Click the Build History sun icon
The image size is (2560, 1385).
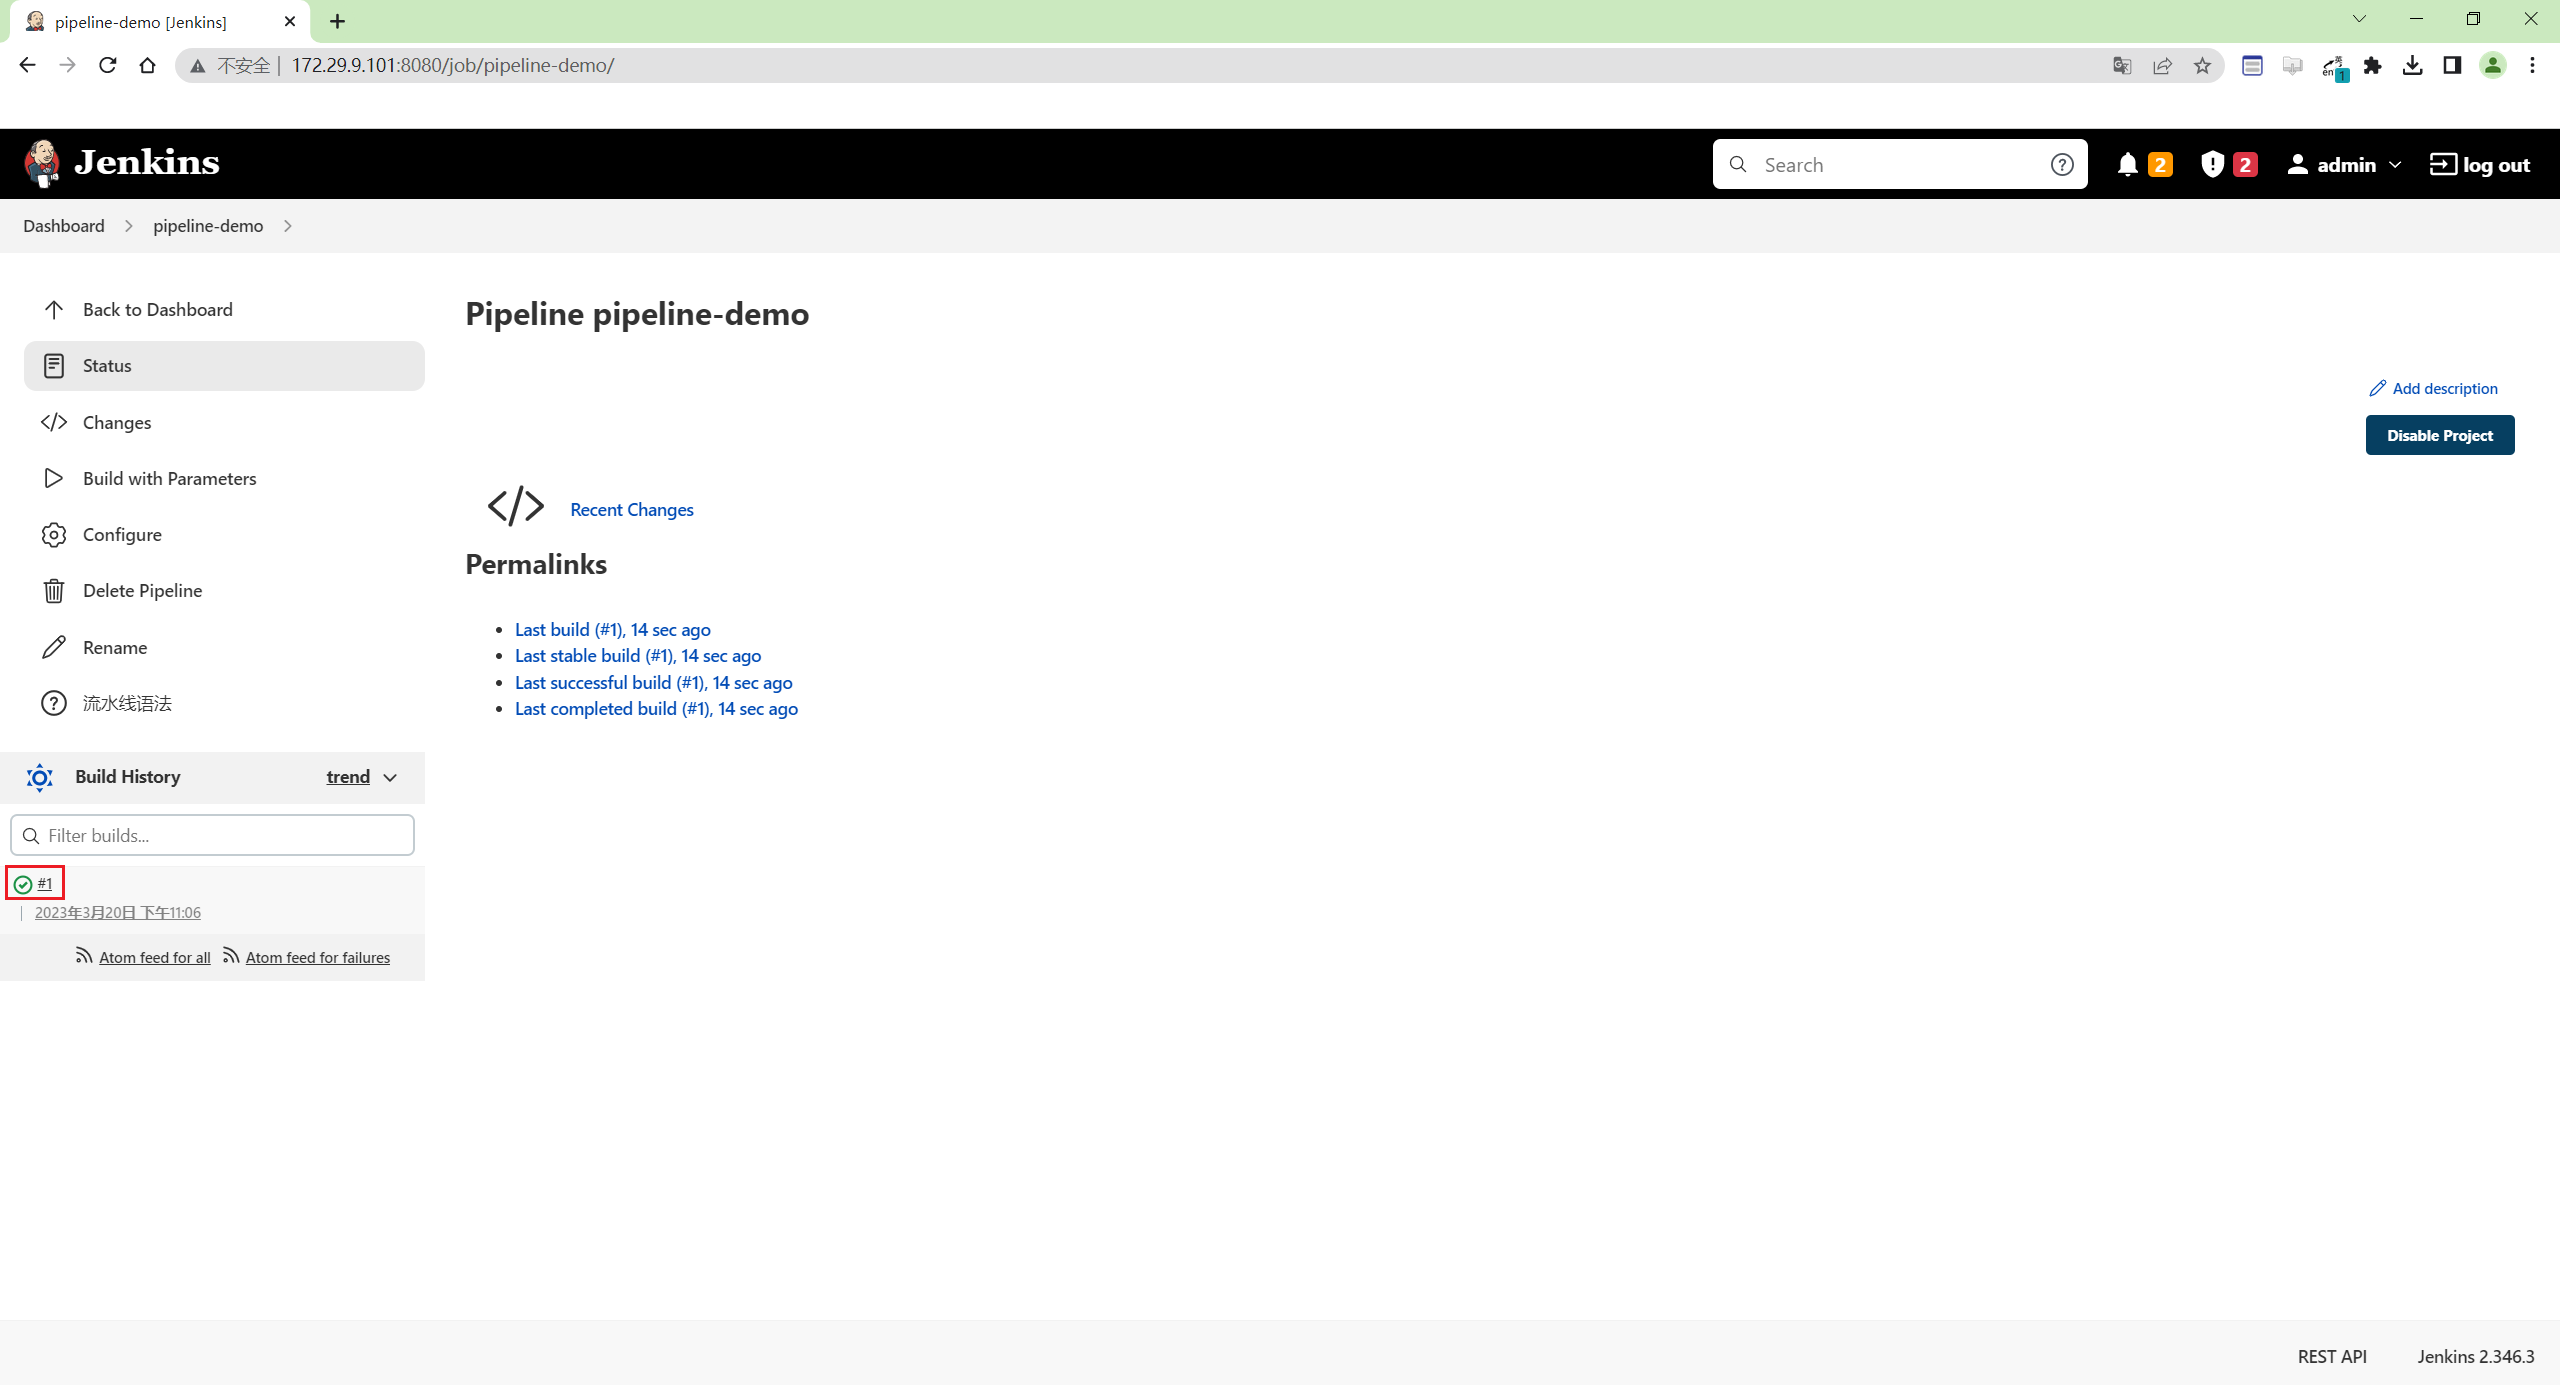[40, 777]
